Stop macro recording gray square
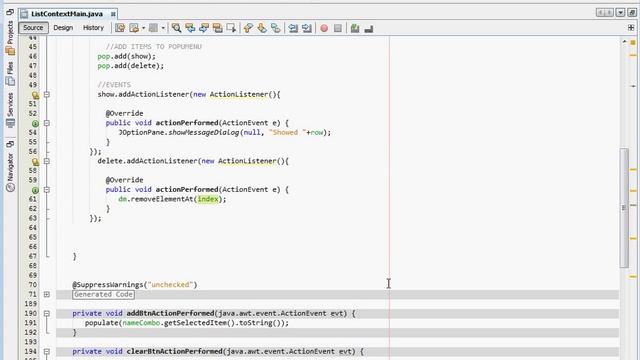Viewport: 640px width, 360px height. click(x=338, y=28)
